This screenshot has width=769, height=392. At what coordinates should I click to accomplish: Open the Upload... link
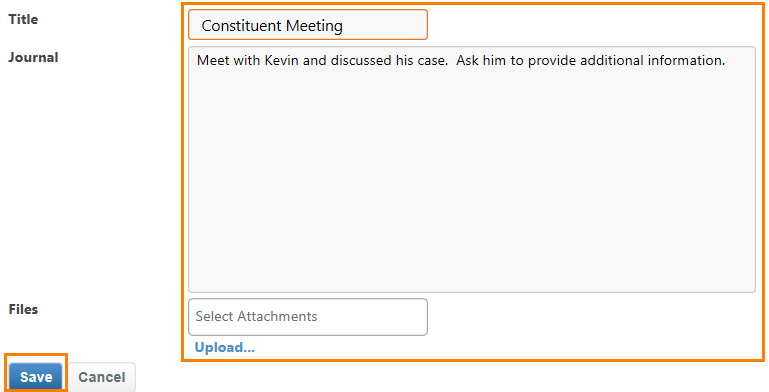(225, 347)
